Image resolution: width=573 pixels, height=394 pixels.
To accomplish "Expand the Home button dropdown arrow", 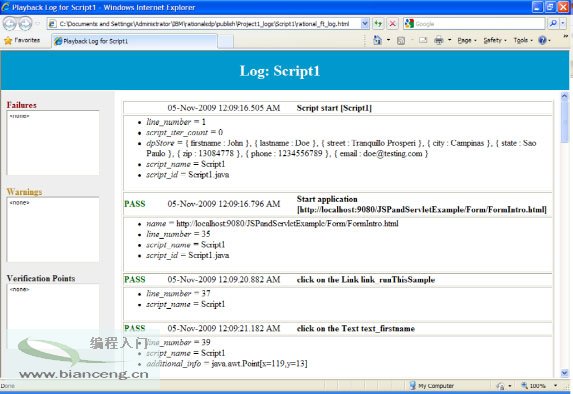I will pos(388,40).
